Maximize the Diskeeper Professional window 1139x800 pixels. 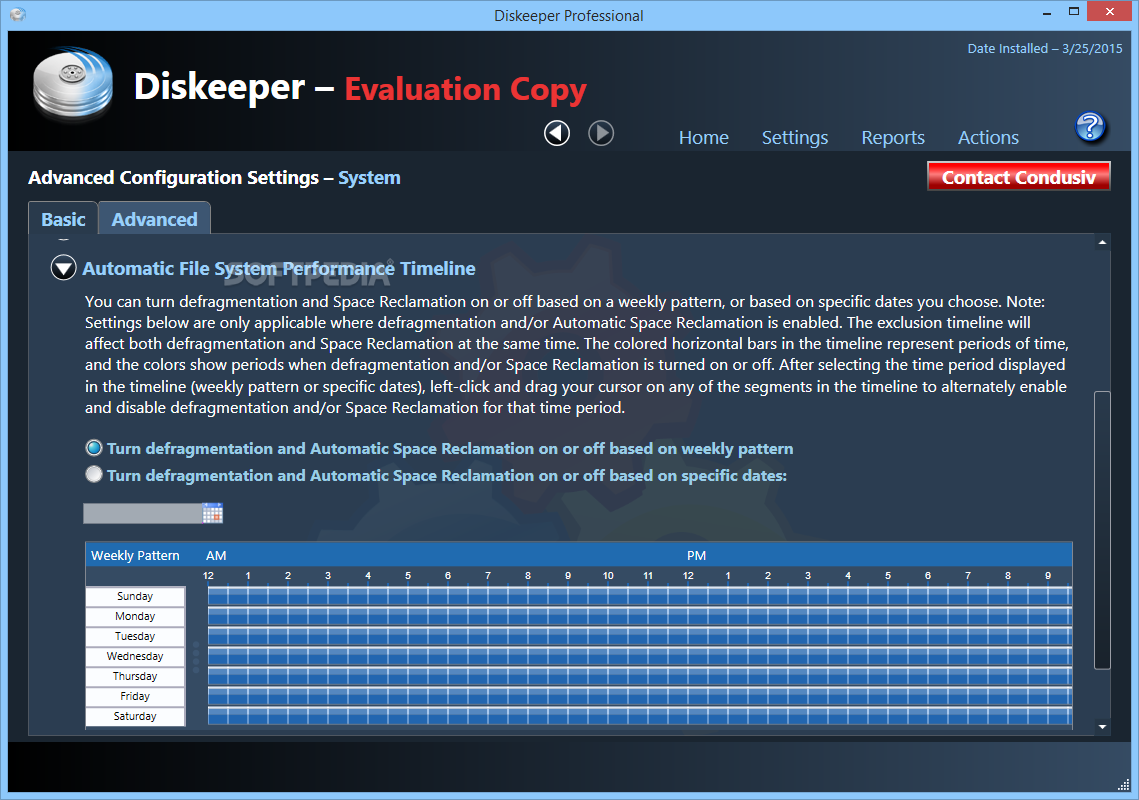[1074, 12]
